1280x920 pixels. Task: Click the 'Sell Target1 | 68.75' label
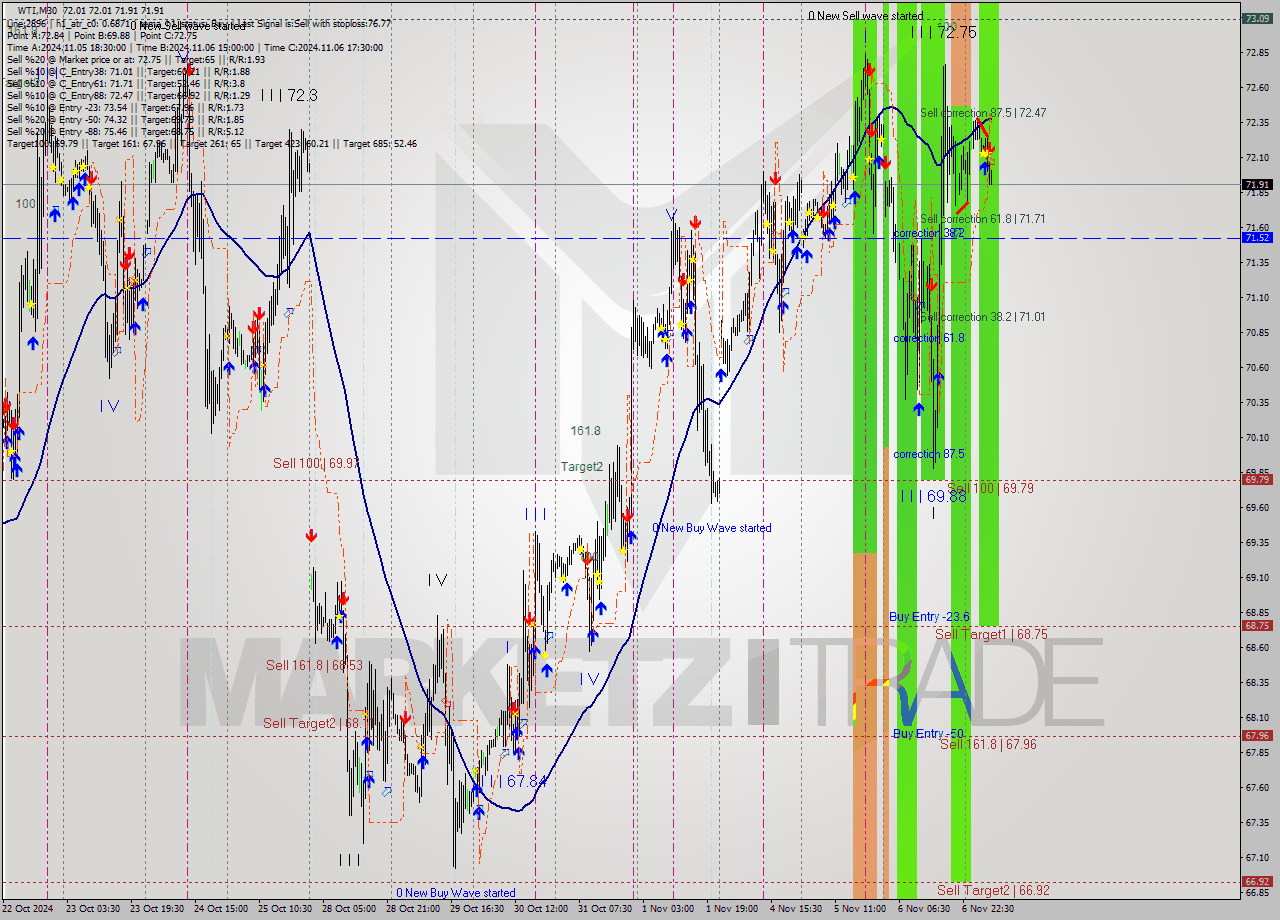tap(991, 634)
